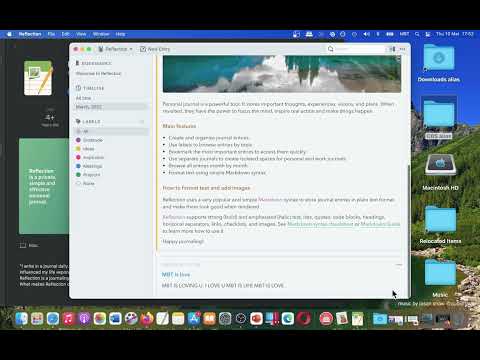Open App Store from the dock
This screenshot has width=480, height=360.
pos(194,319)
